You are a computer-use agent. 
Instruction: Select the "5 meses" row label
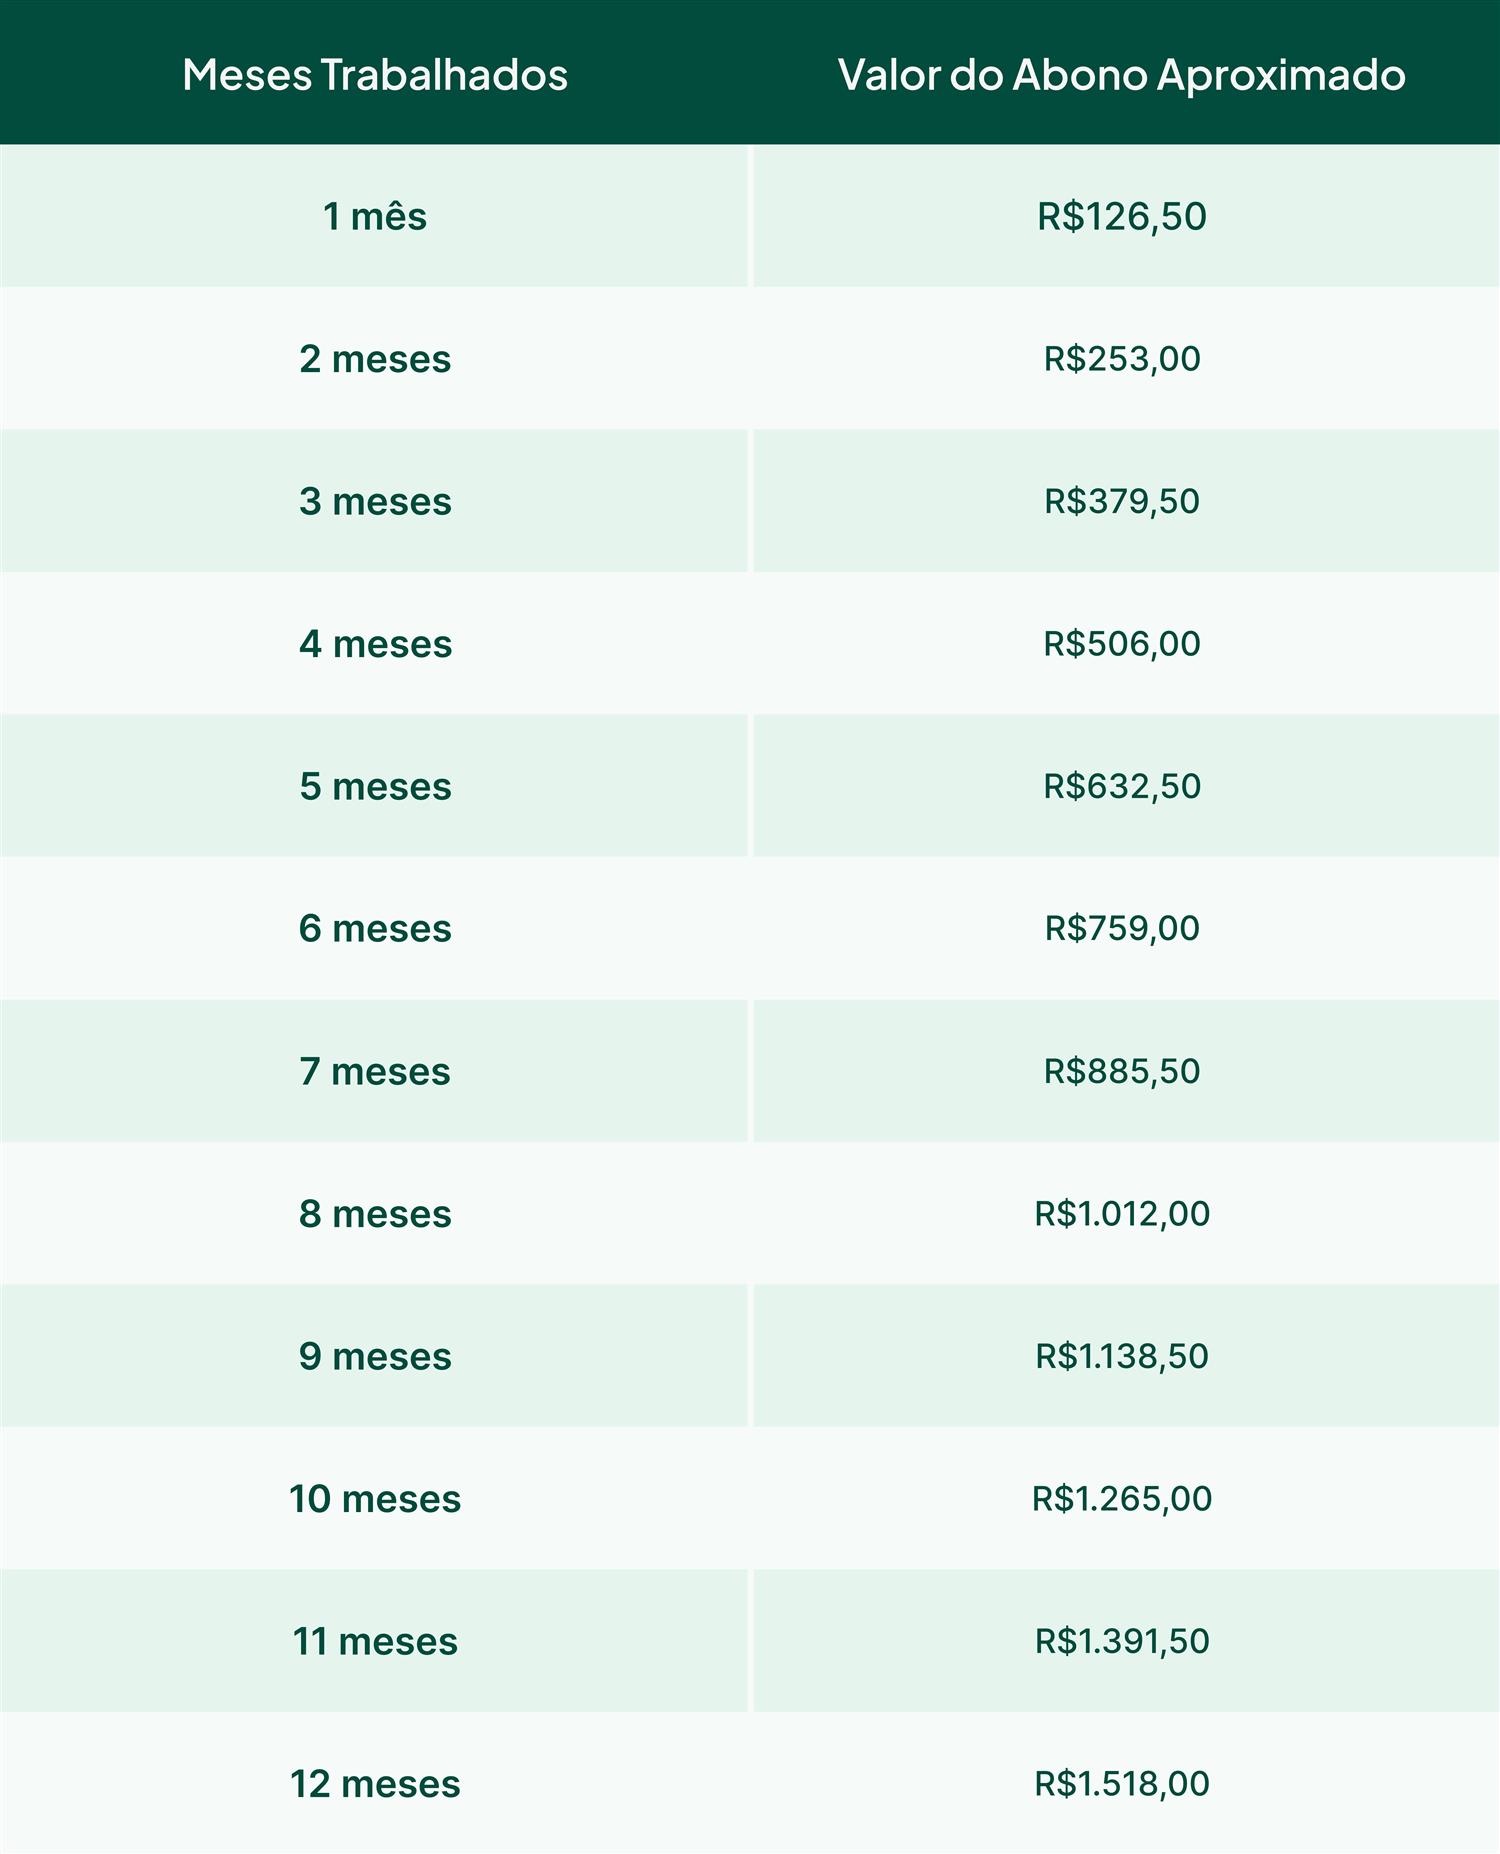coord(375,786)
